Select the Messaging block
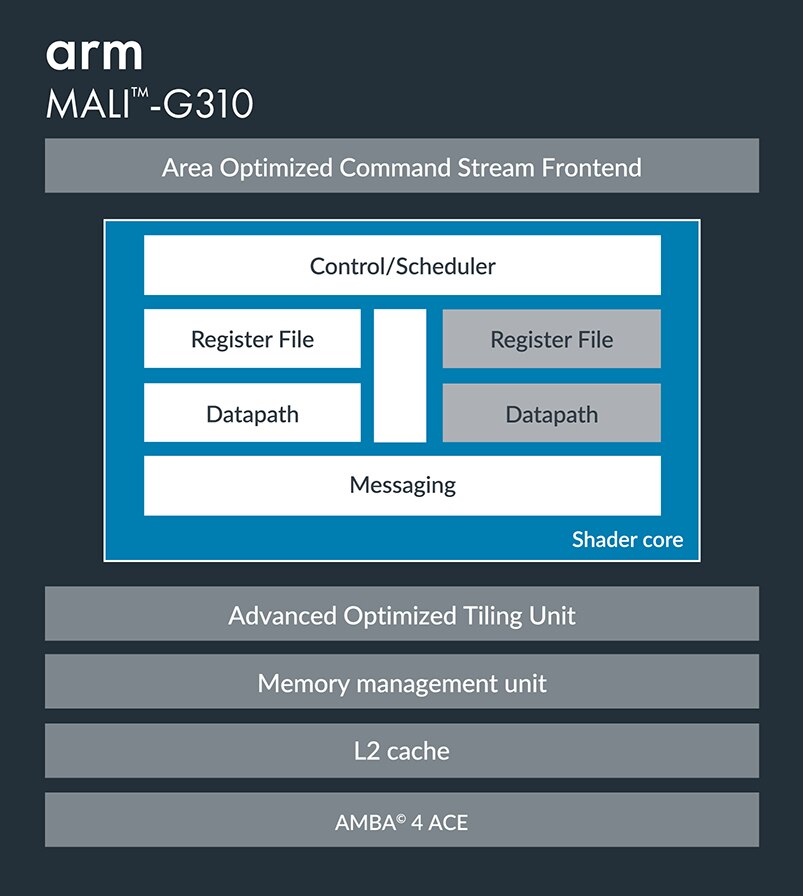 tap(402, 486)
